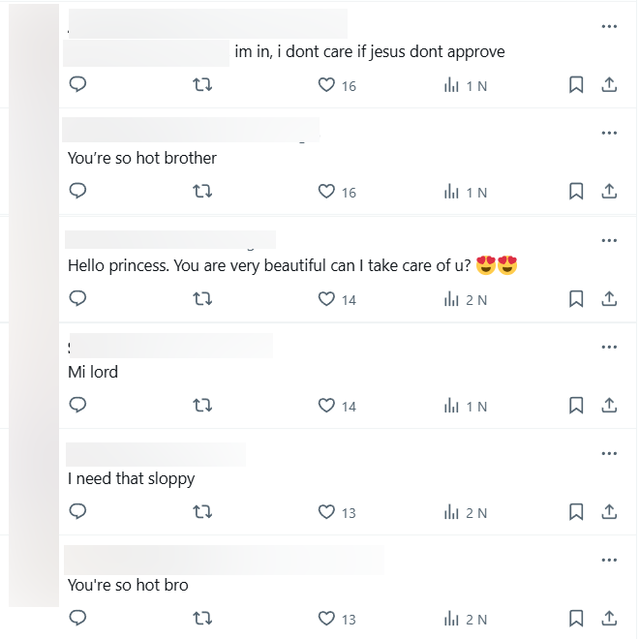640x639 pixels.
Task: Open the "I need that sloppy" comment text
Action: (x=131, y=479)
